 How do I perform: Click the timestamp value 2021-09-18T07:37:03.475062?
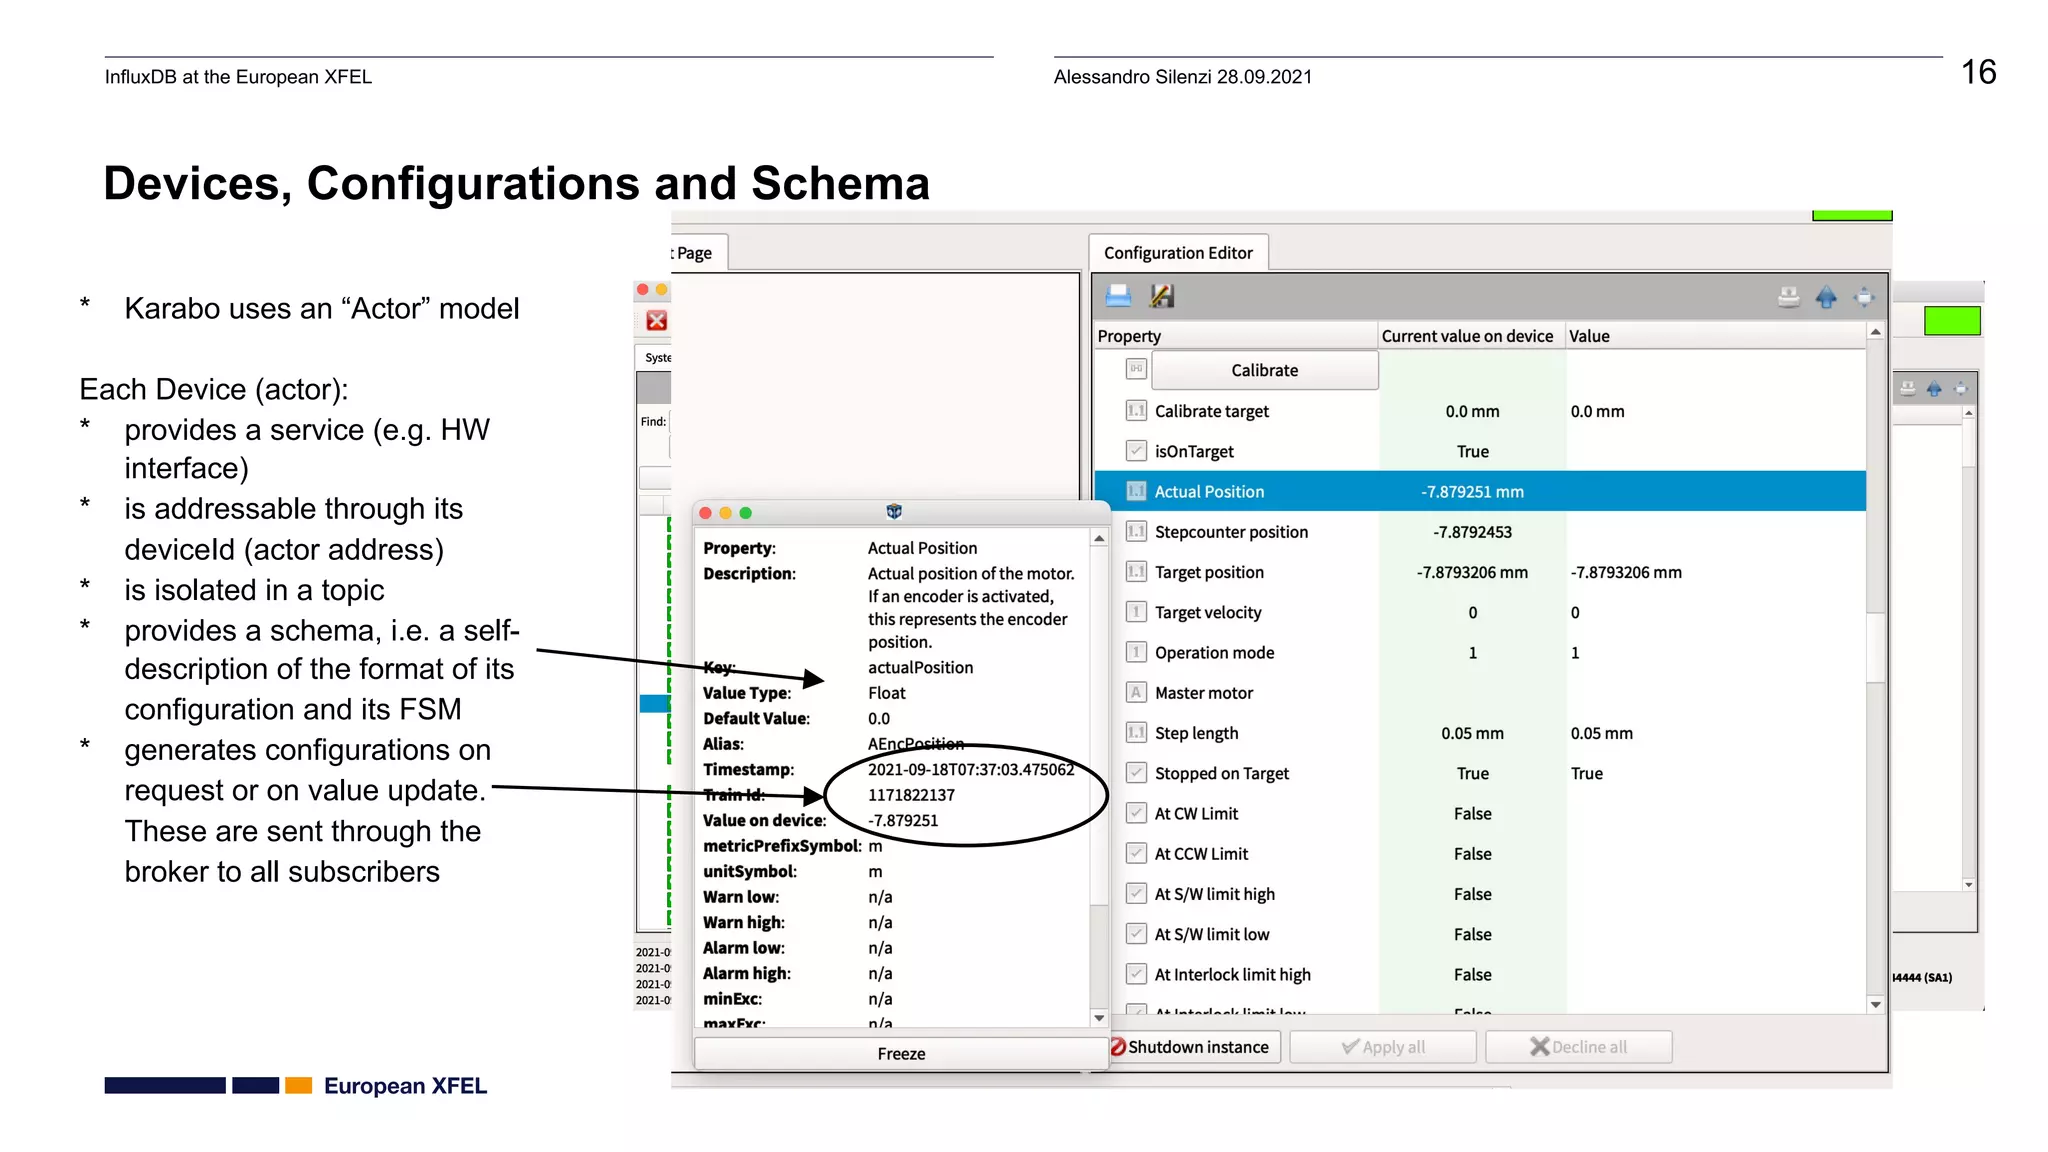click(971, 769)
